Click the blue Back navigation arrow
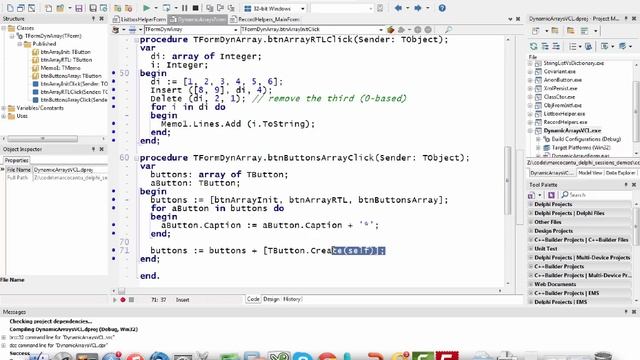The image size is (640, 360). [x=398, y=8]
